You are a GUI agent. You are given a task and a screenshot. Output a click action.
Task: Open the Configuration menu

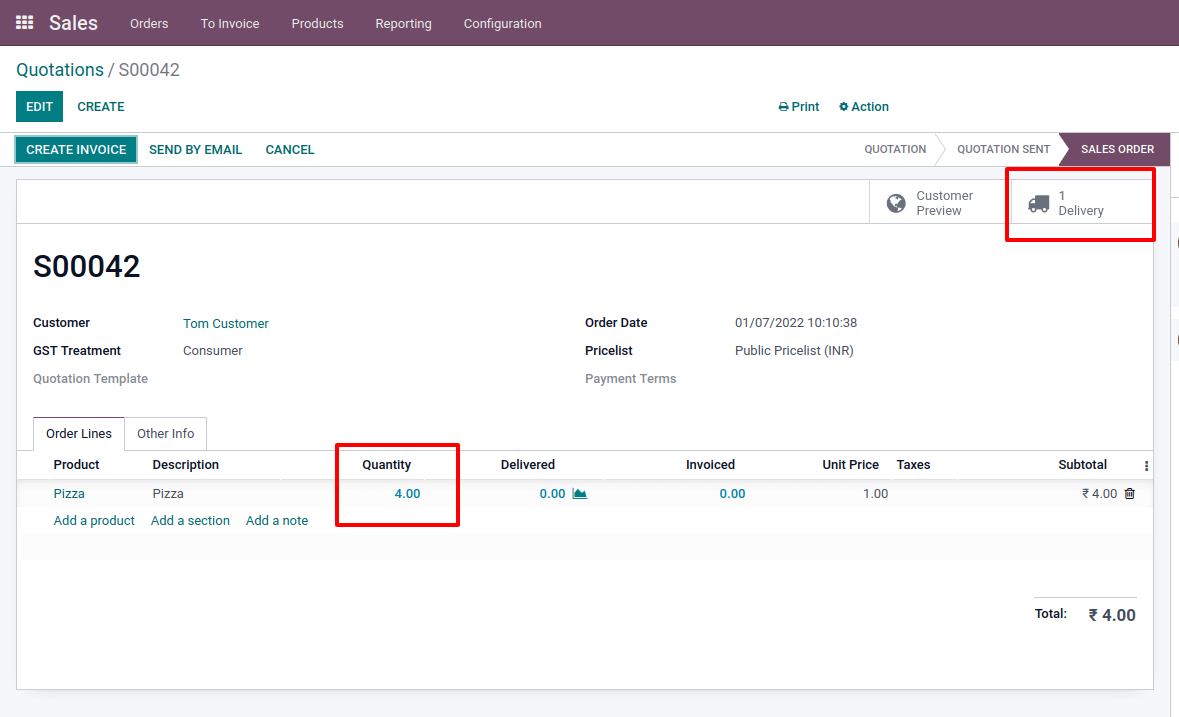502,23
